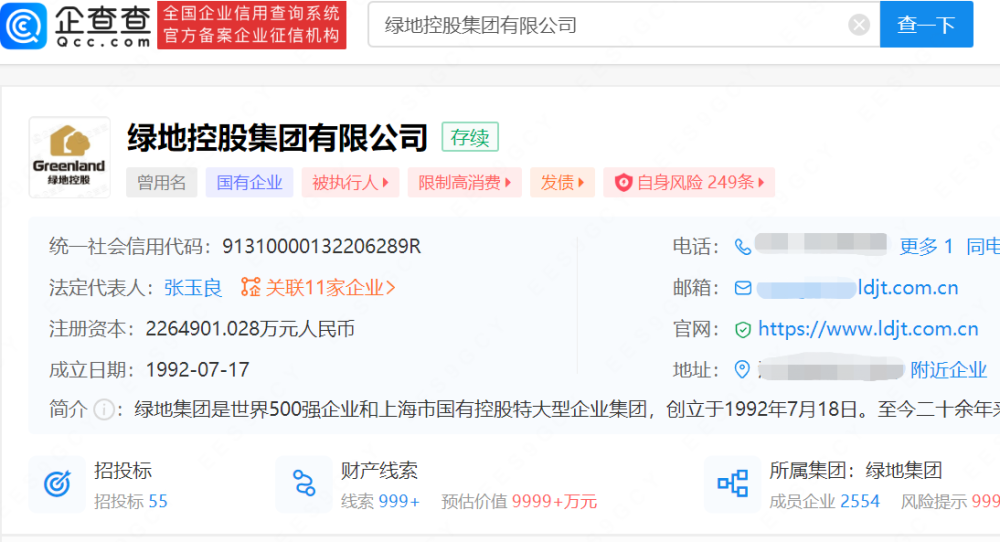The image size is (1000, 542).
Task: Click registered capital 2264901.028万元人民币
Action: pyautogui.click(x=250, y=329)
